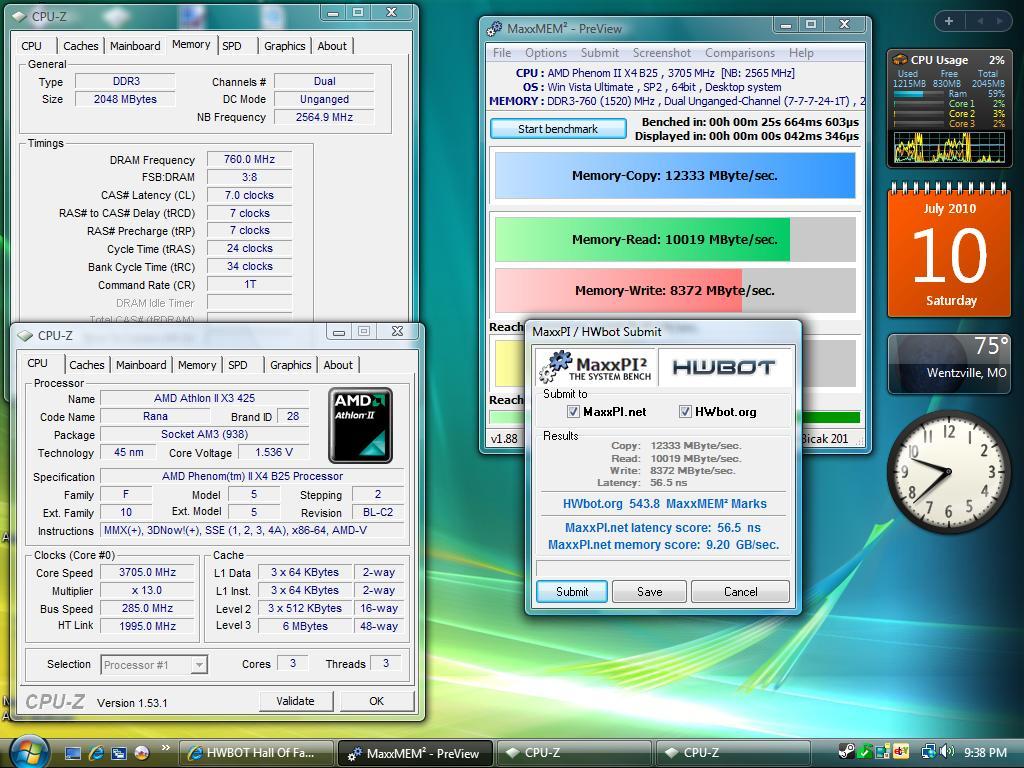Open the MaxxMEM Screenshot menu

pos(662,53)
